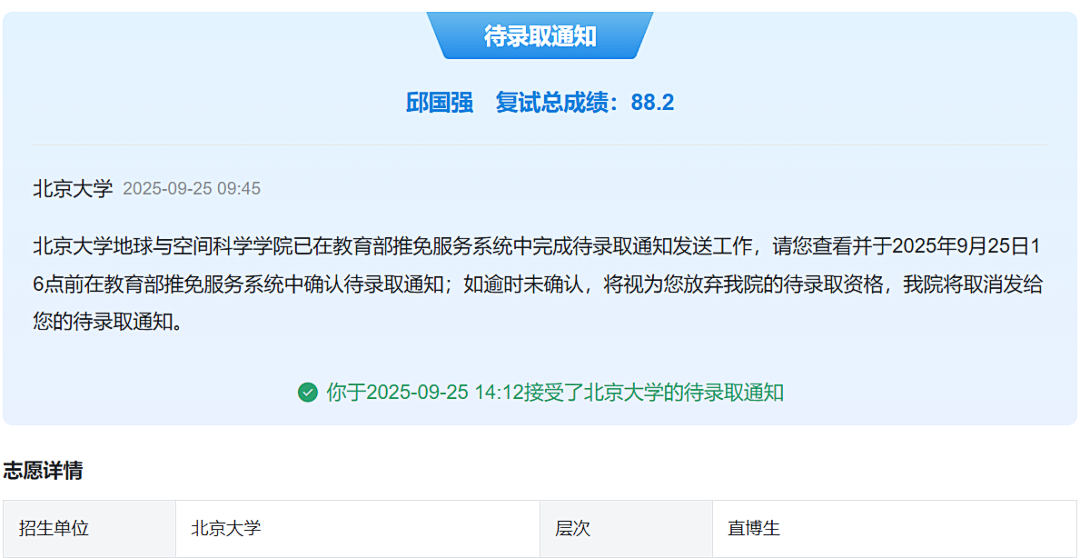Select the applicant name 邱国强

439,102
